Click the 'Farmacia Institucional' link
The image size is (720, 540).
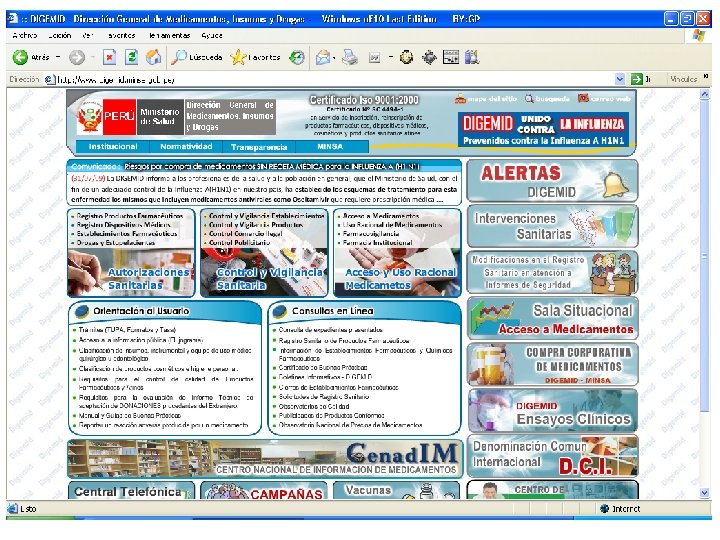pyautogui.click(x=377, y=242)
